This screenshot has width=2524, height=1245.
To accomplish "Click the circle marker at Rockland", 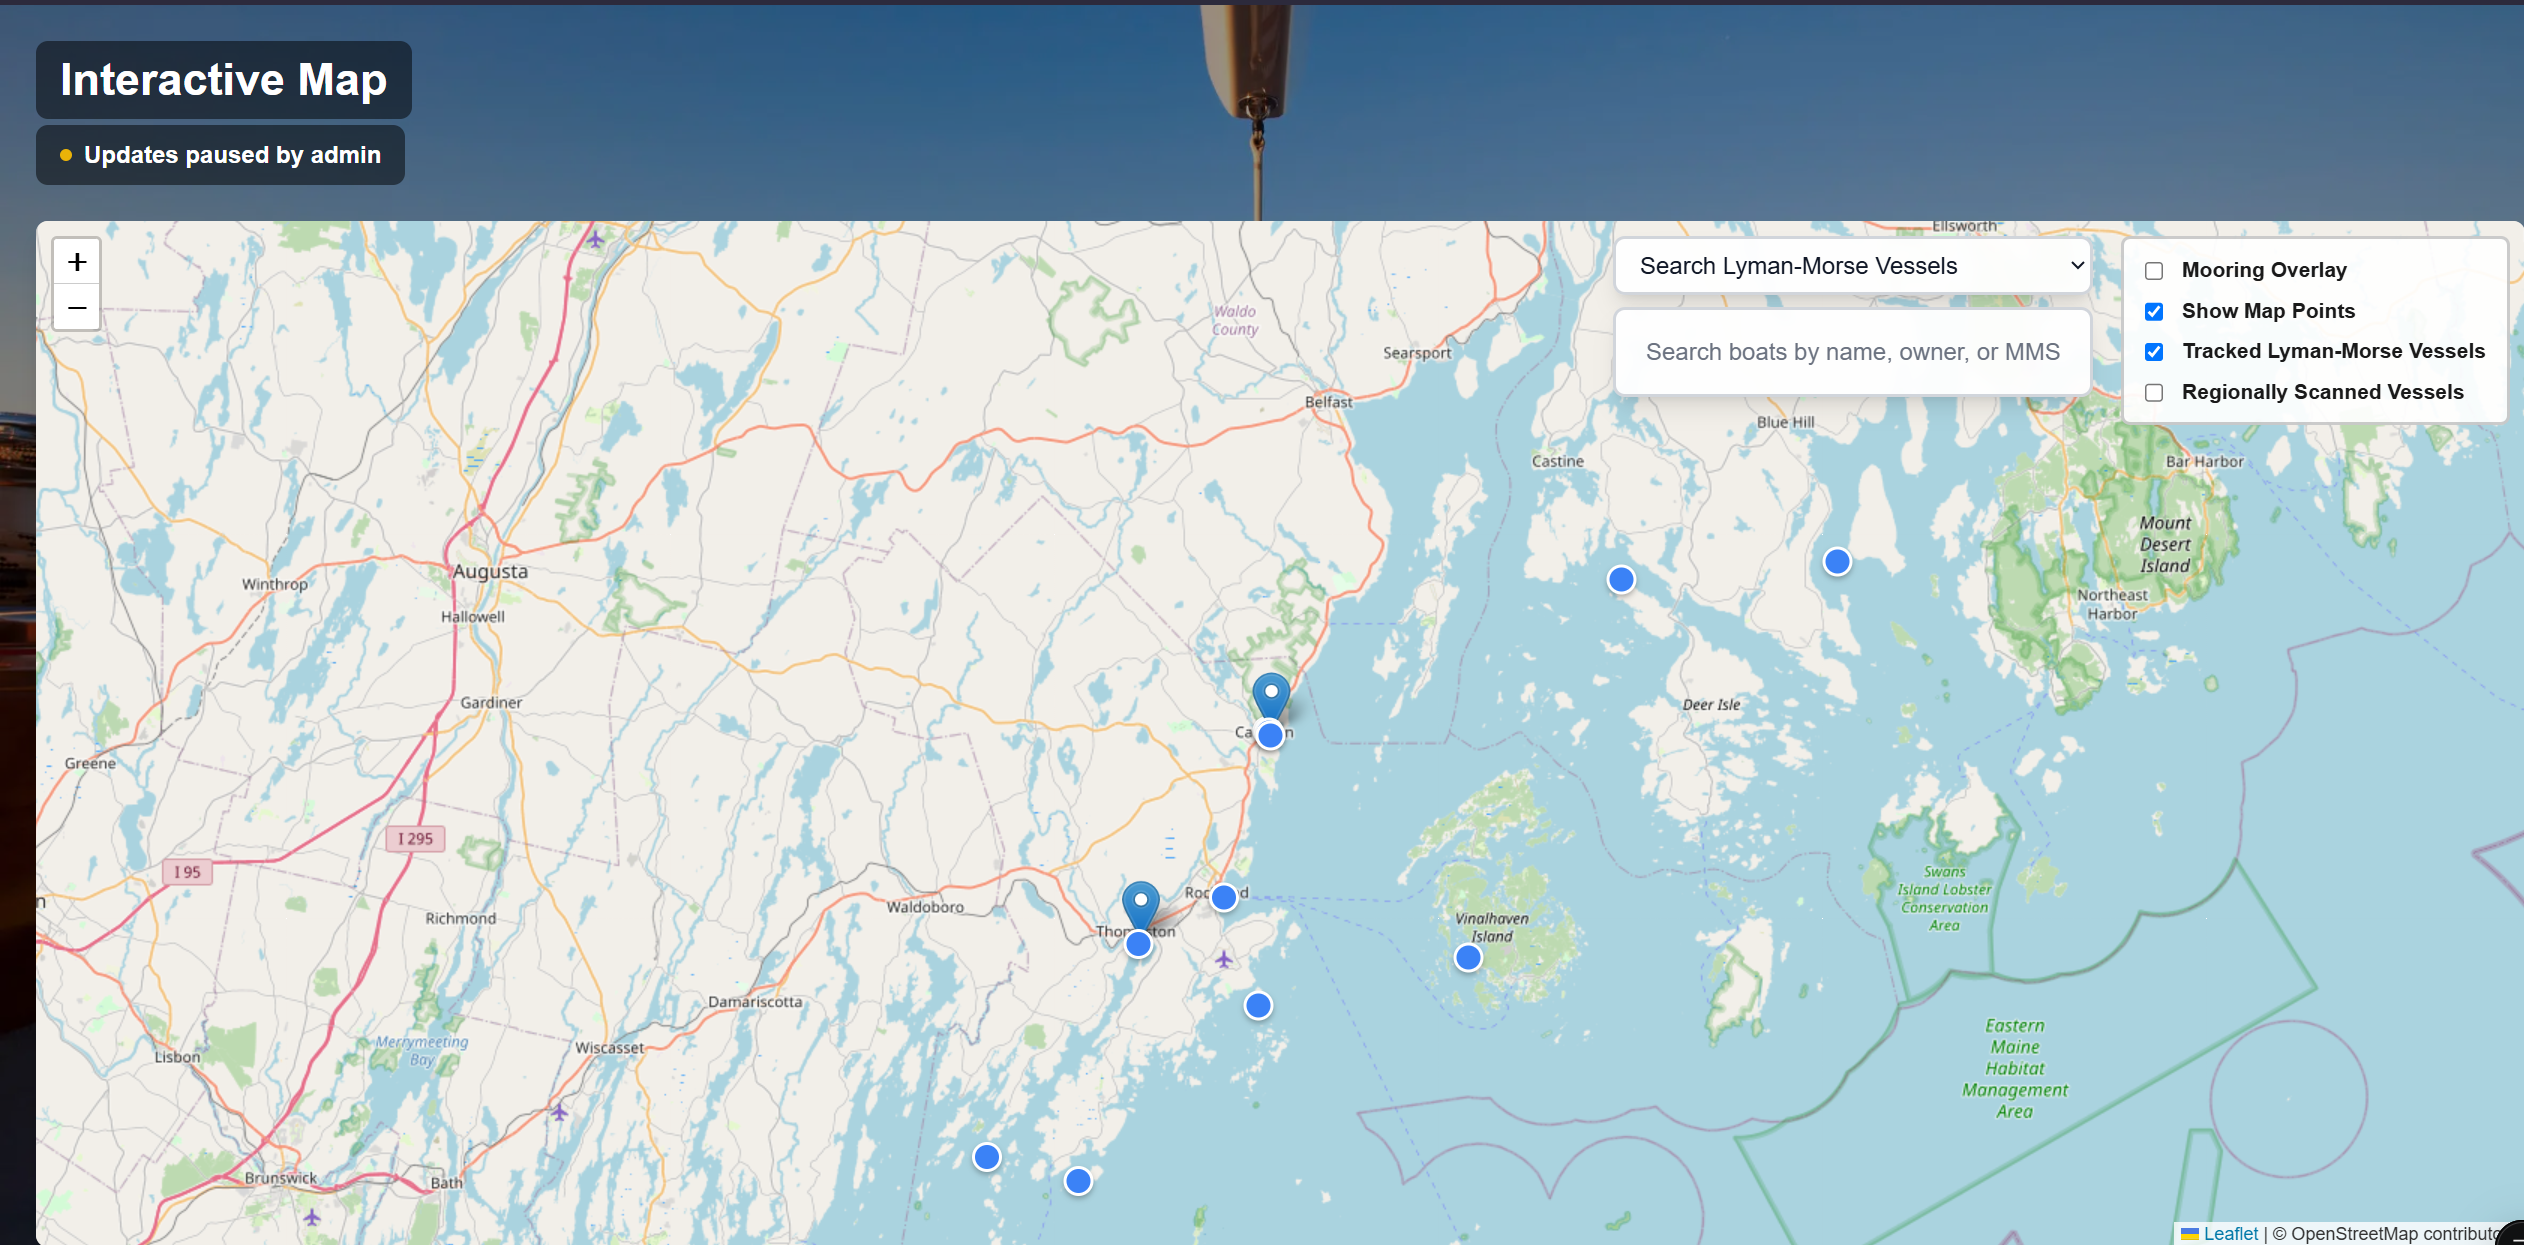I will point(1222,897).
